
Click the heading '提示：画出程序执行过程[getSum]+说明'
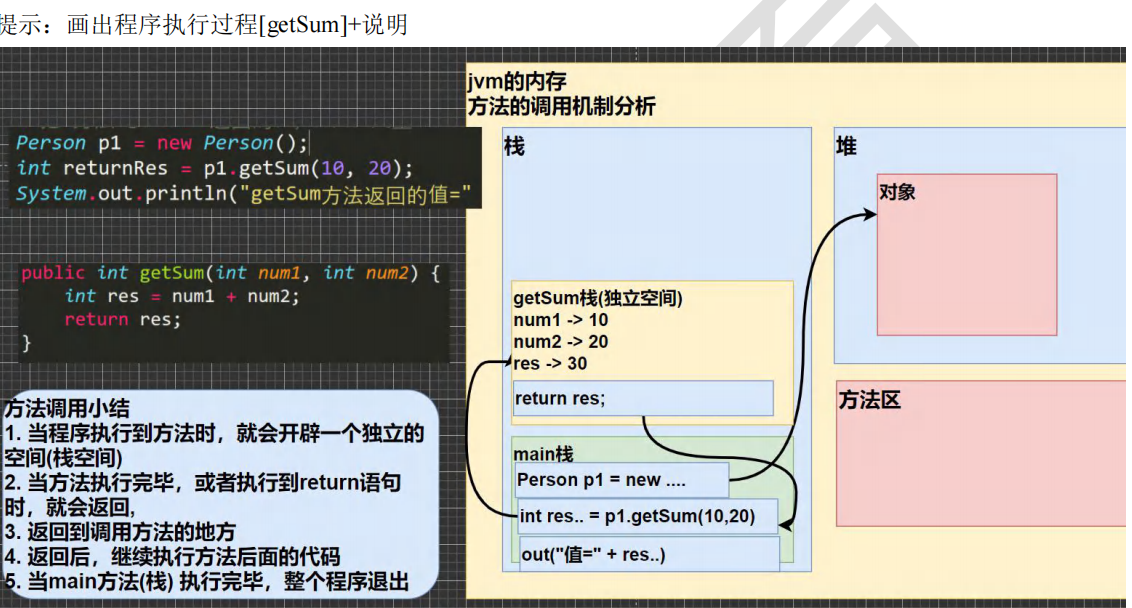[x=204, y=25]
